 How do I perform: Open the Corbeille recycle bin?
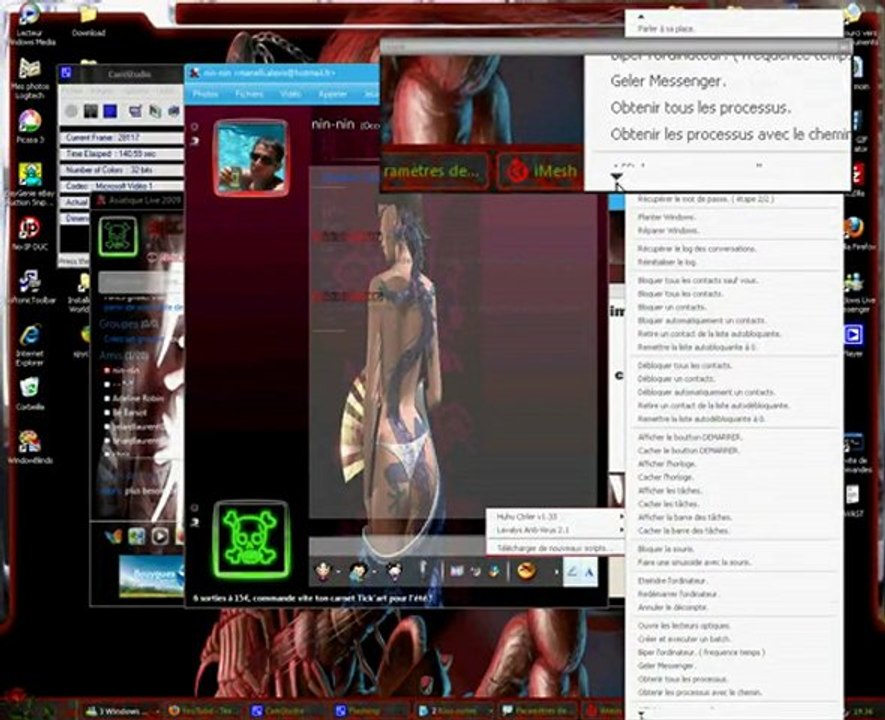tap(29, 394)
